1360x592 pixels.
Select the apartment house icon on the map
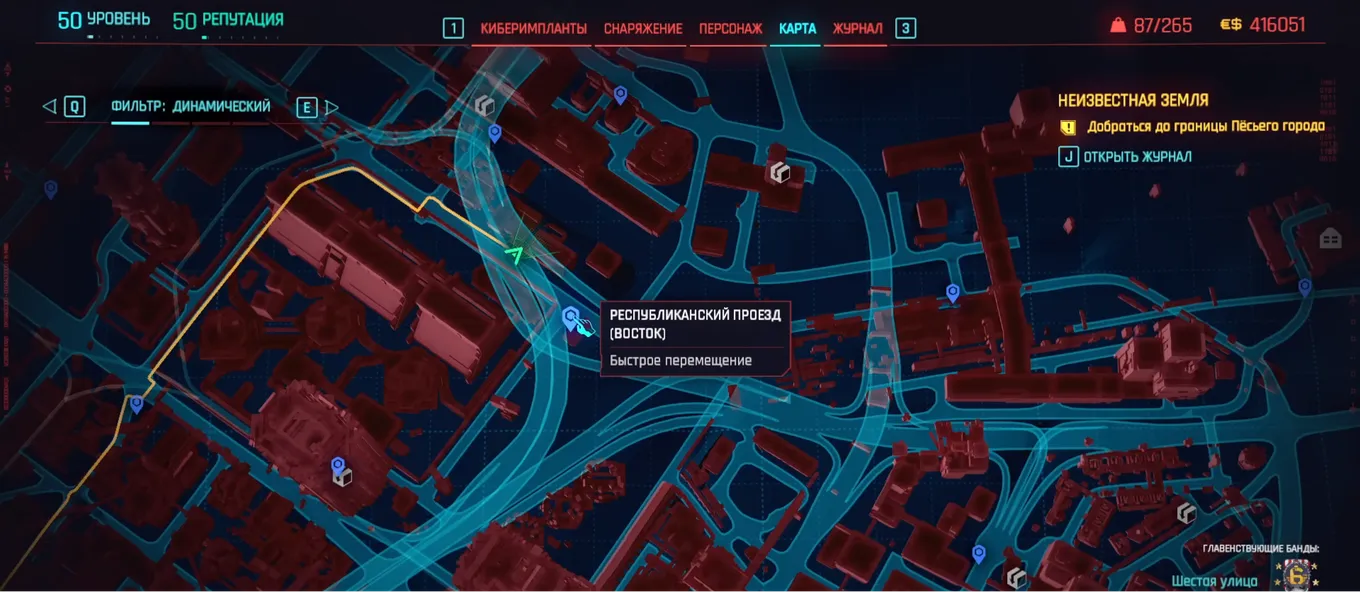click(1330, 239)
